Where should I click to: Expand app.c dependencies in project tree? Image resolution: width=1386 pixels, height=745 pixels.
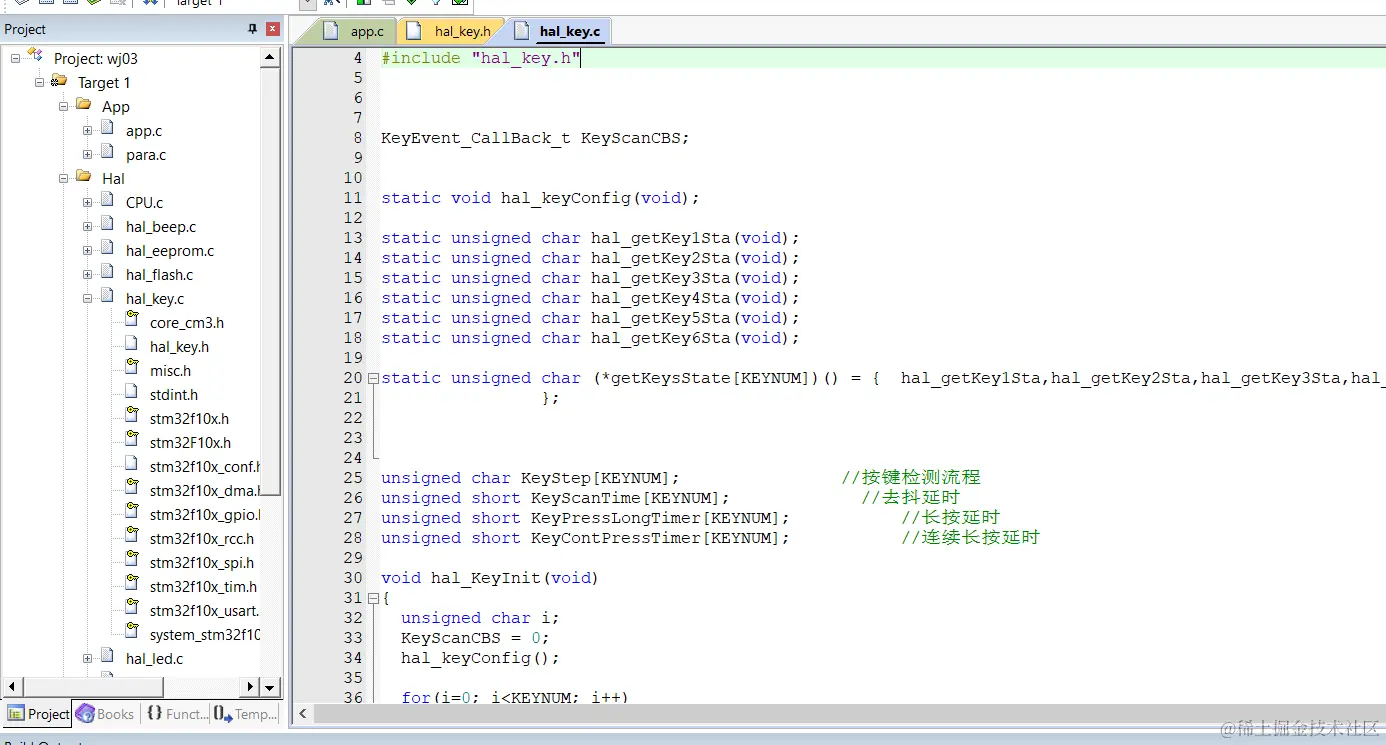[x=87, y=130]
